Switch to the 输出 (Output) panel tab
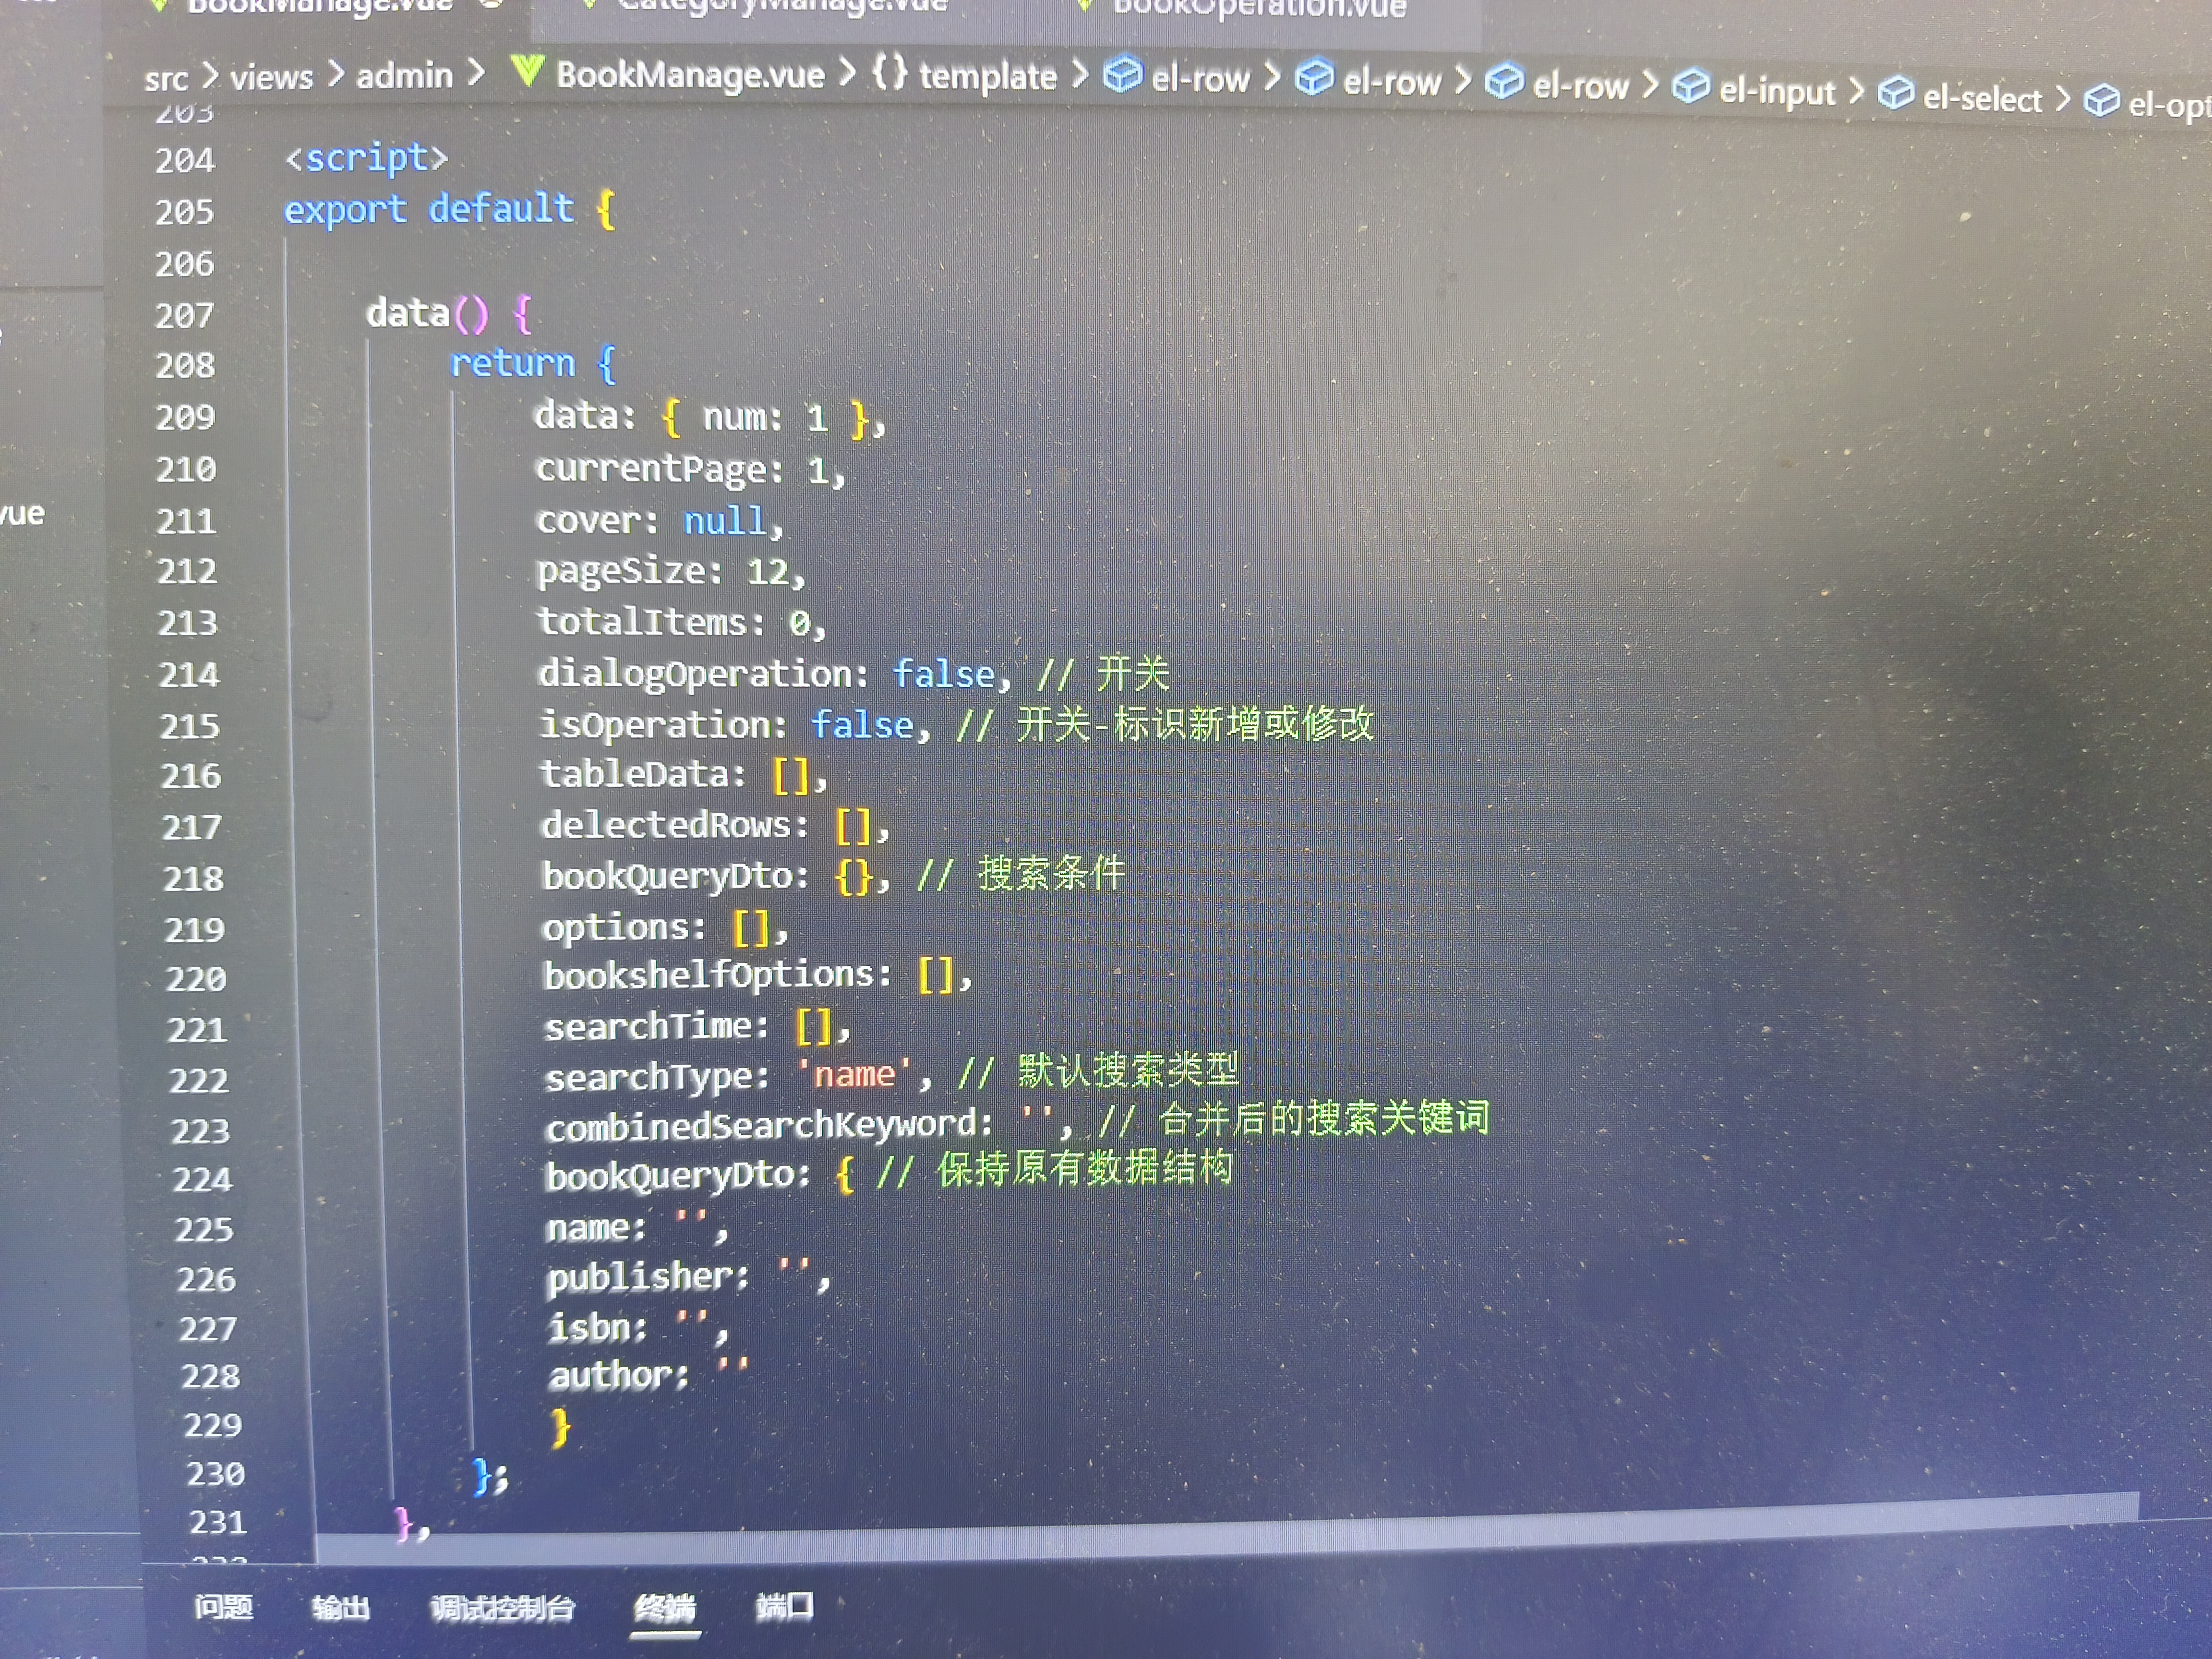The width and height of the screenshot is (2212, 1659). point(341,1607)
